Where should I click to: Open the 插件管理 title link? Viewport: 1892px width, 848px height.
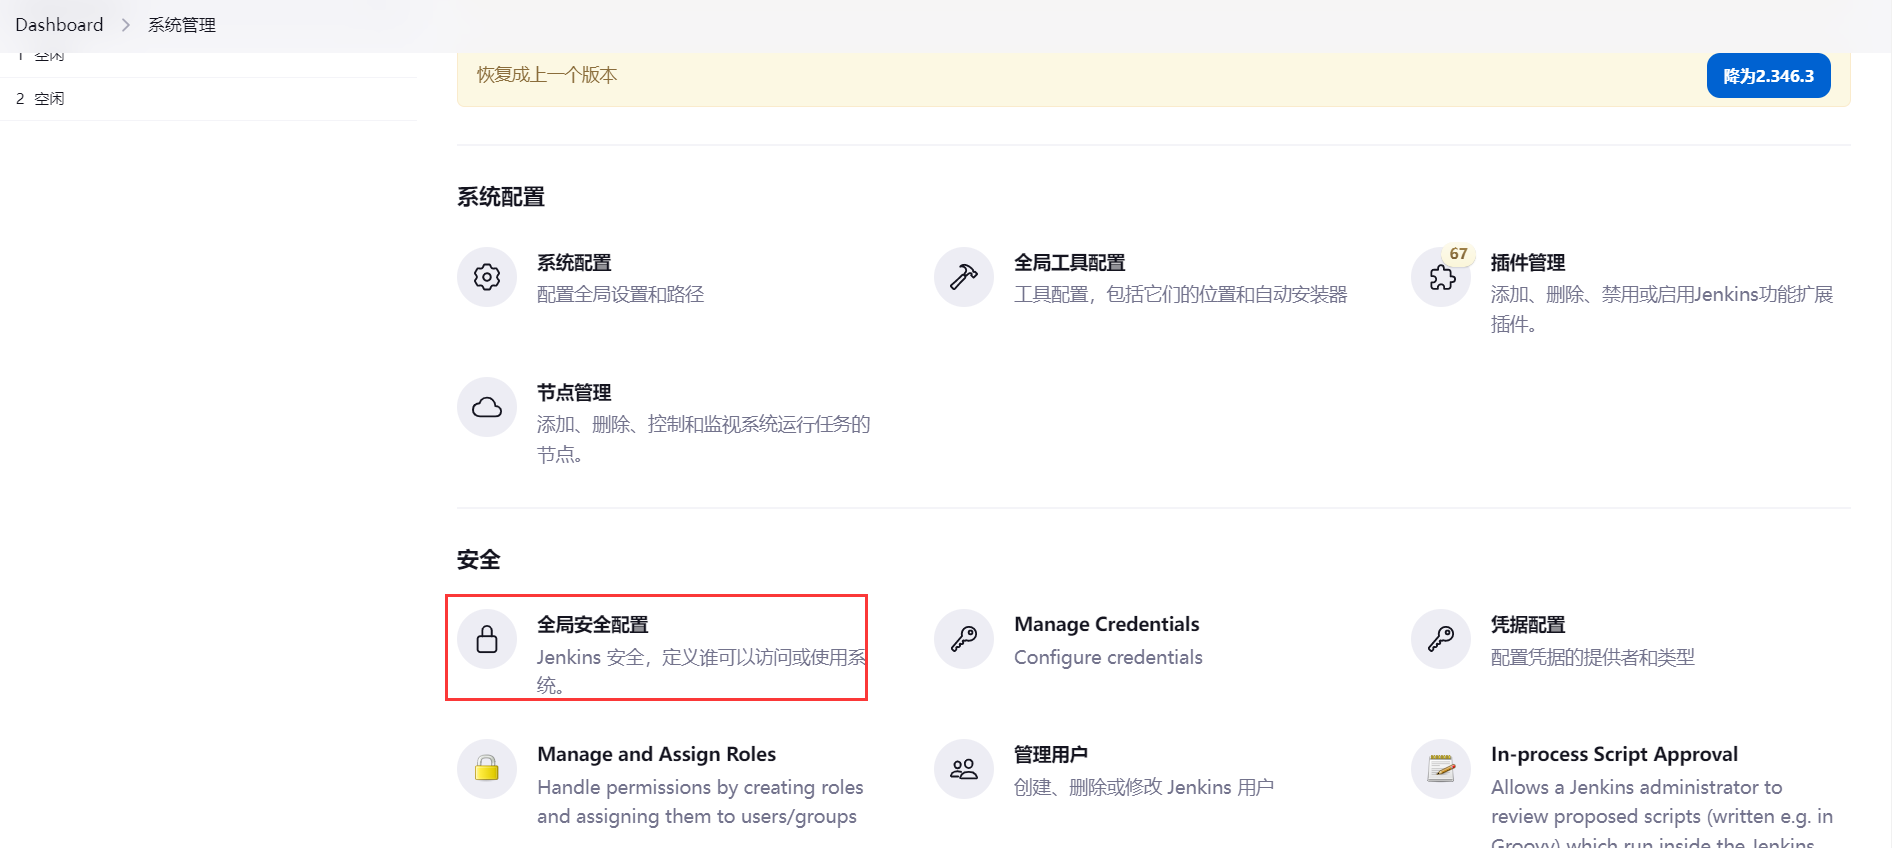click(x=1527, y=263)
